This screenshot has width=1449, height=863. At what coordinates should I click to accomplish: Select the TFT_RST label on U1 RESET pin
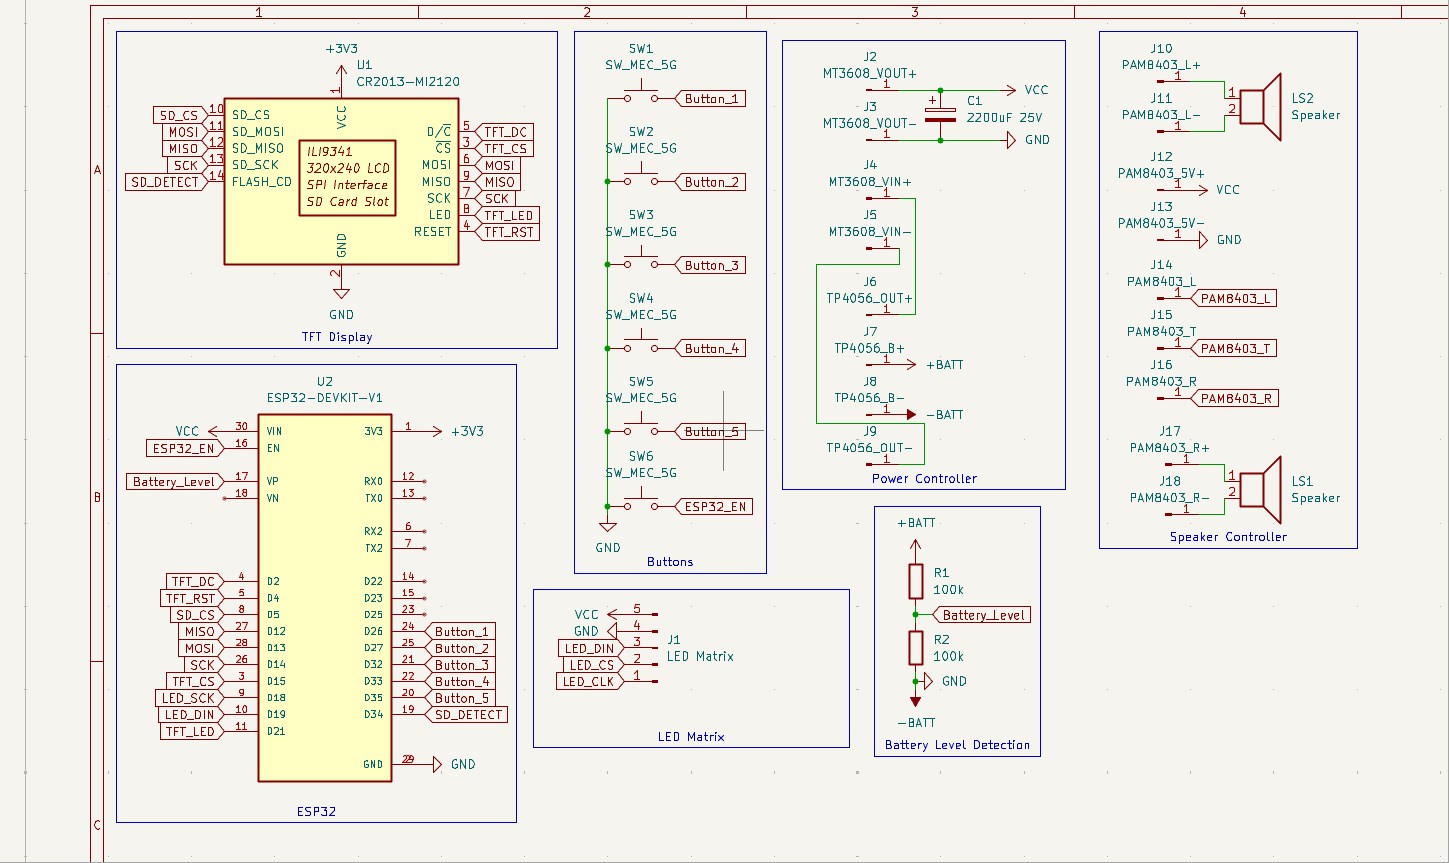click(508, 232)
